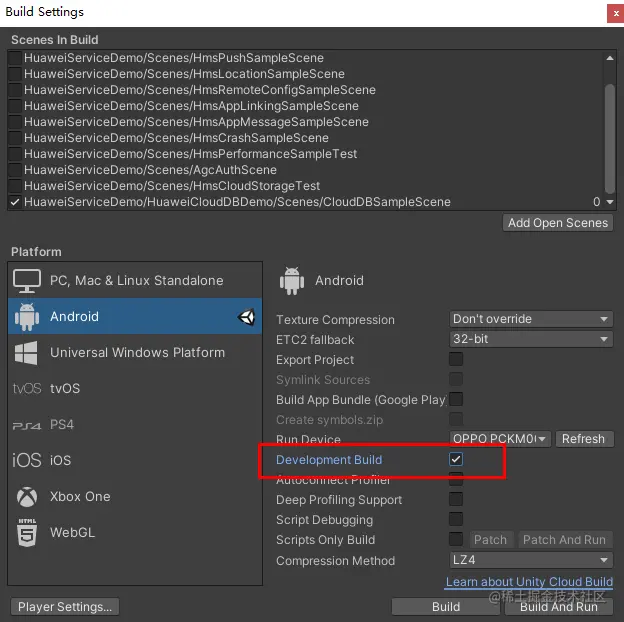The height and width of the screenshot is (622, 624).
Task: Click Refresh next to Run Device
Action: [x=583, y=439]
